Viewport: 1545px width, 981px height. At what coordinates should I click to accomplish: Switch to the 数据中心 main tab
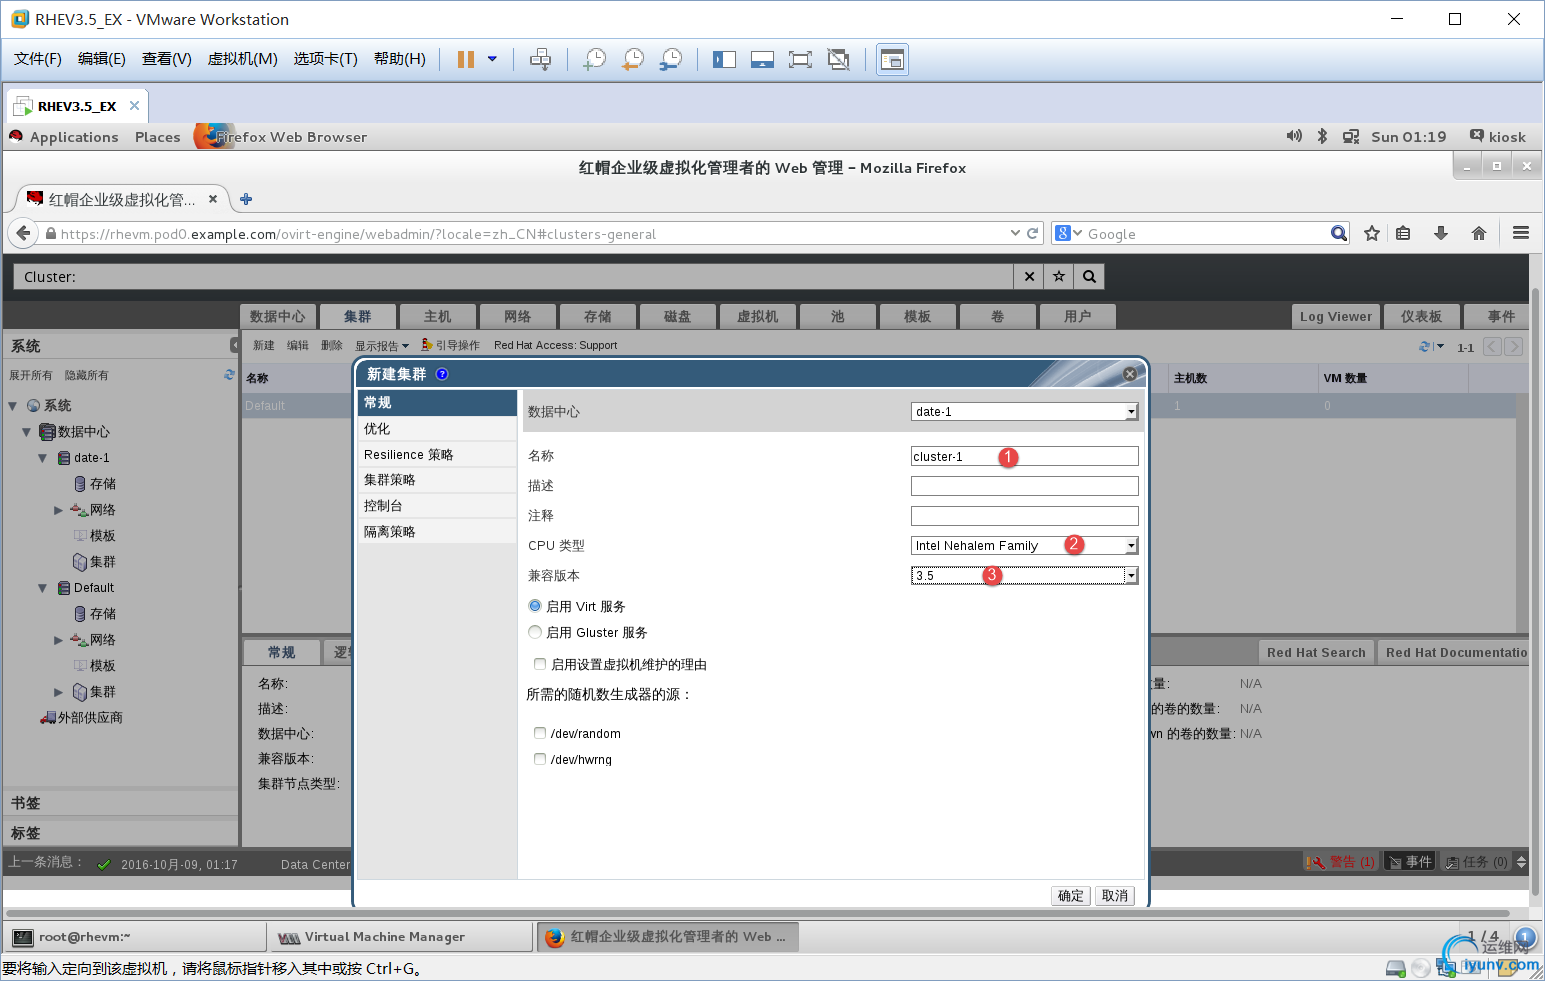[278, 316]
